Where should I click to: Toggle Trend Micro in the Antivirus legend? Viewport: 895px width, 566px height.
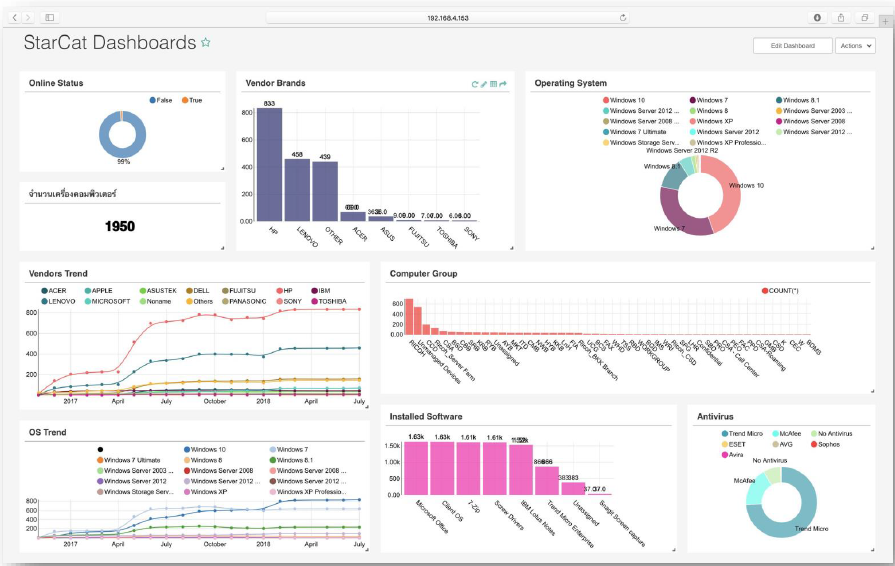(742, 434)
